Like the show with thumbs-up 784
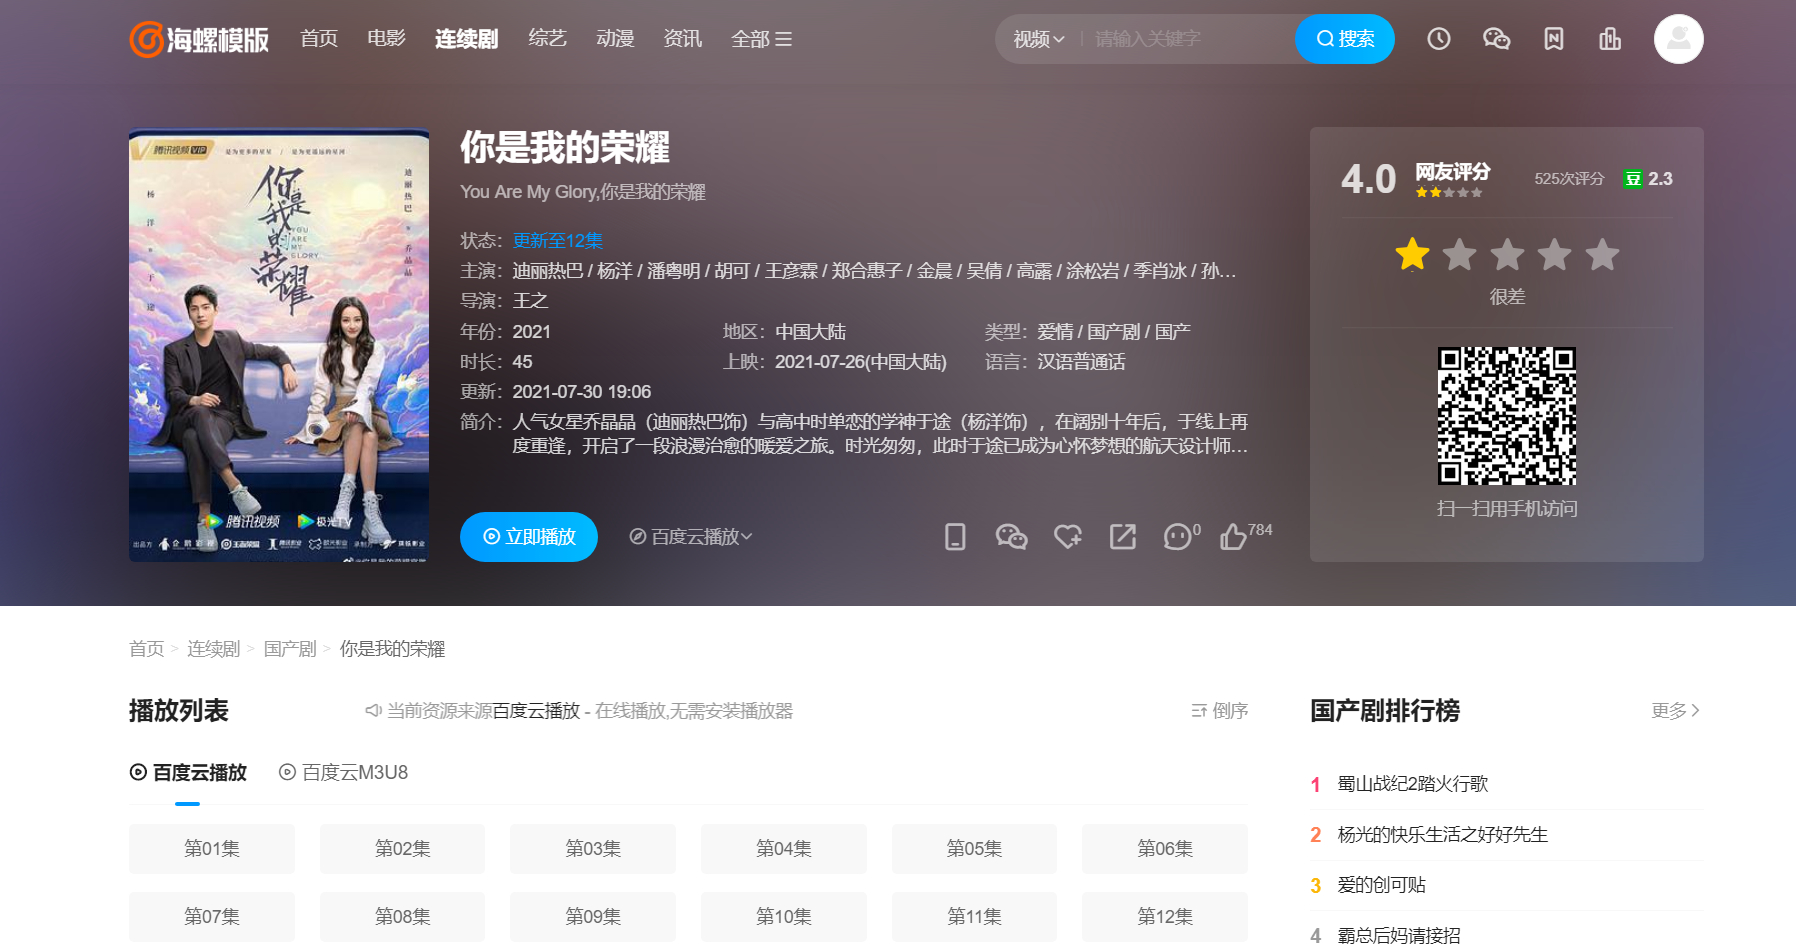 [x=1245, y=536]
